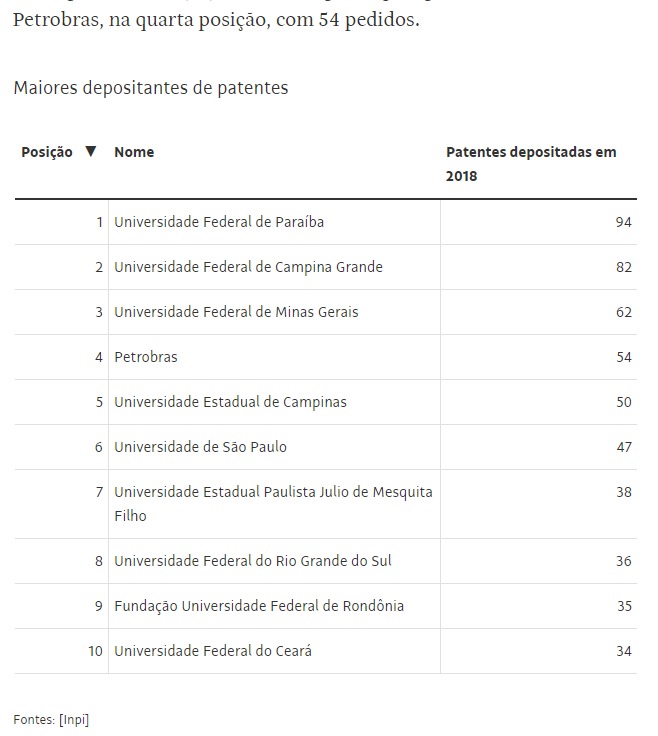
Task: Click Universidade Estadual de Campinas cell
Action: (230, 402)
